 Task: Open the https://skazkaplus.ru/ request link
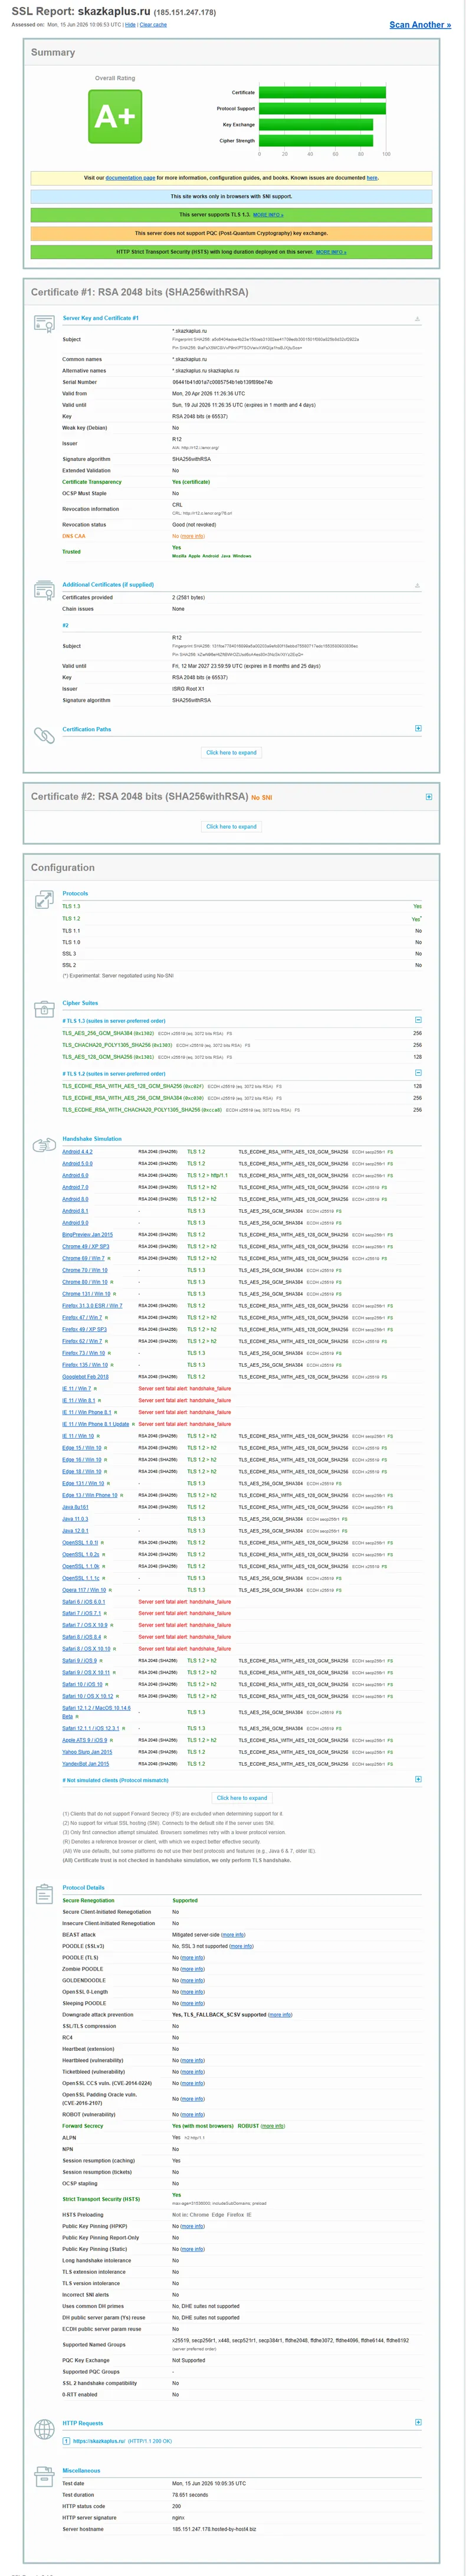point(99,2441)
